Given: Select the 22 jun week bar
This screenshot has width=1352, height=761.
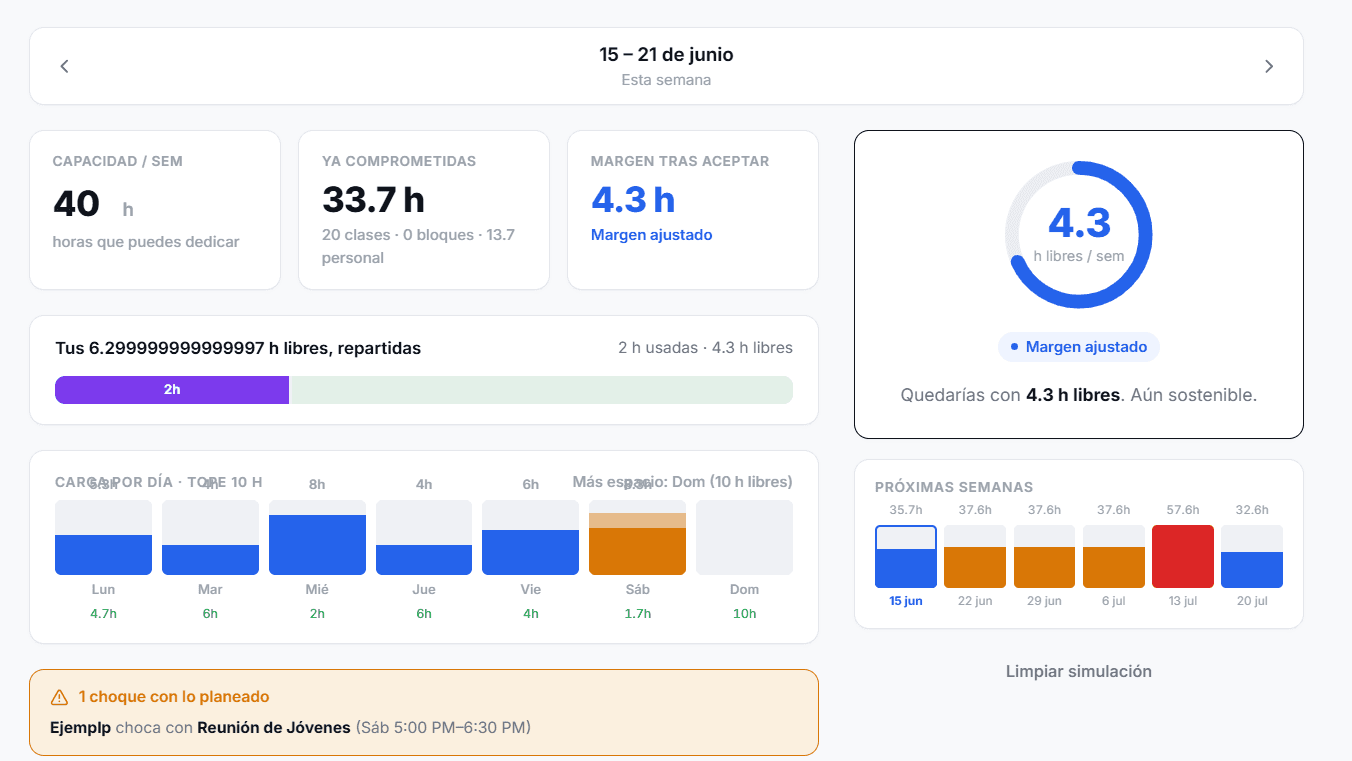Looking at the screenshot, I should 975,556.
